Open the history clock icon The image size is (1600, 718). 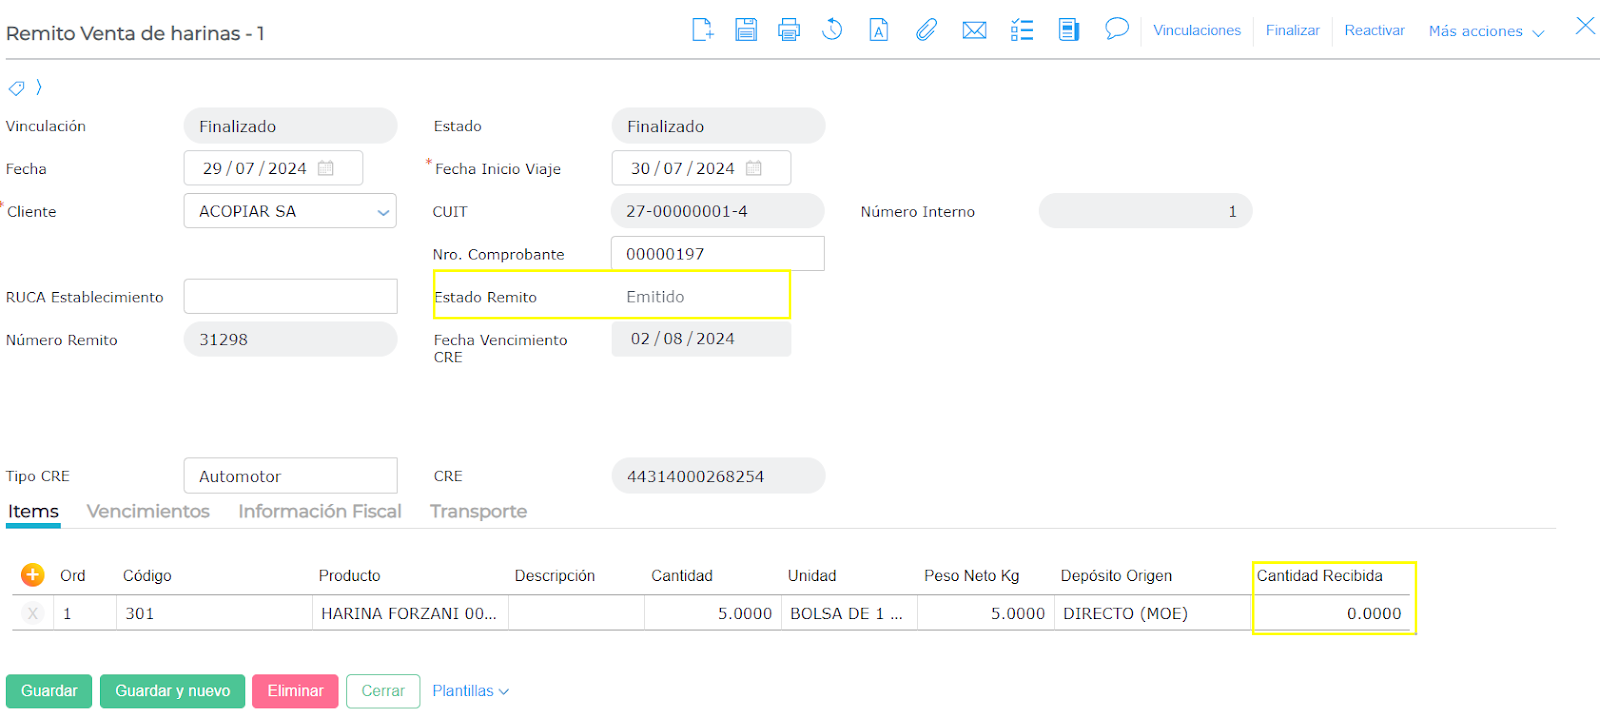[x=832, y=30]
